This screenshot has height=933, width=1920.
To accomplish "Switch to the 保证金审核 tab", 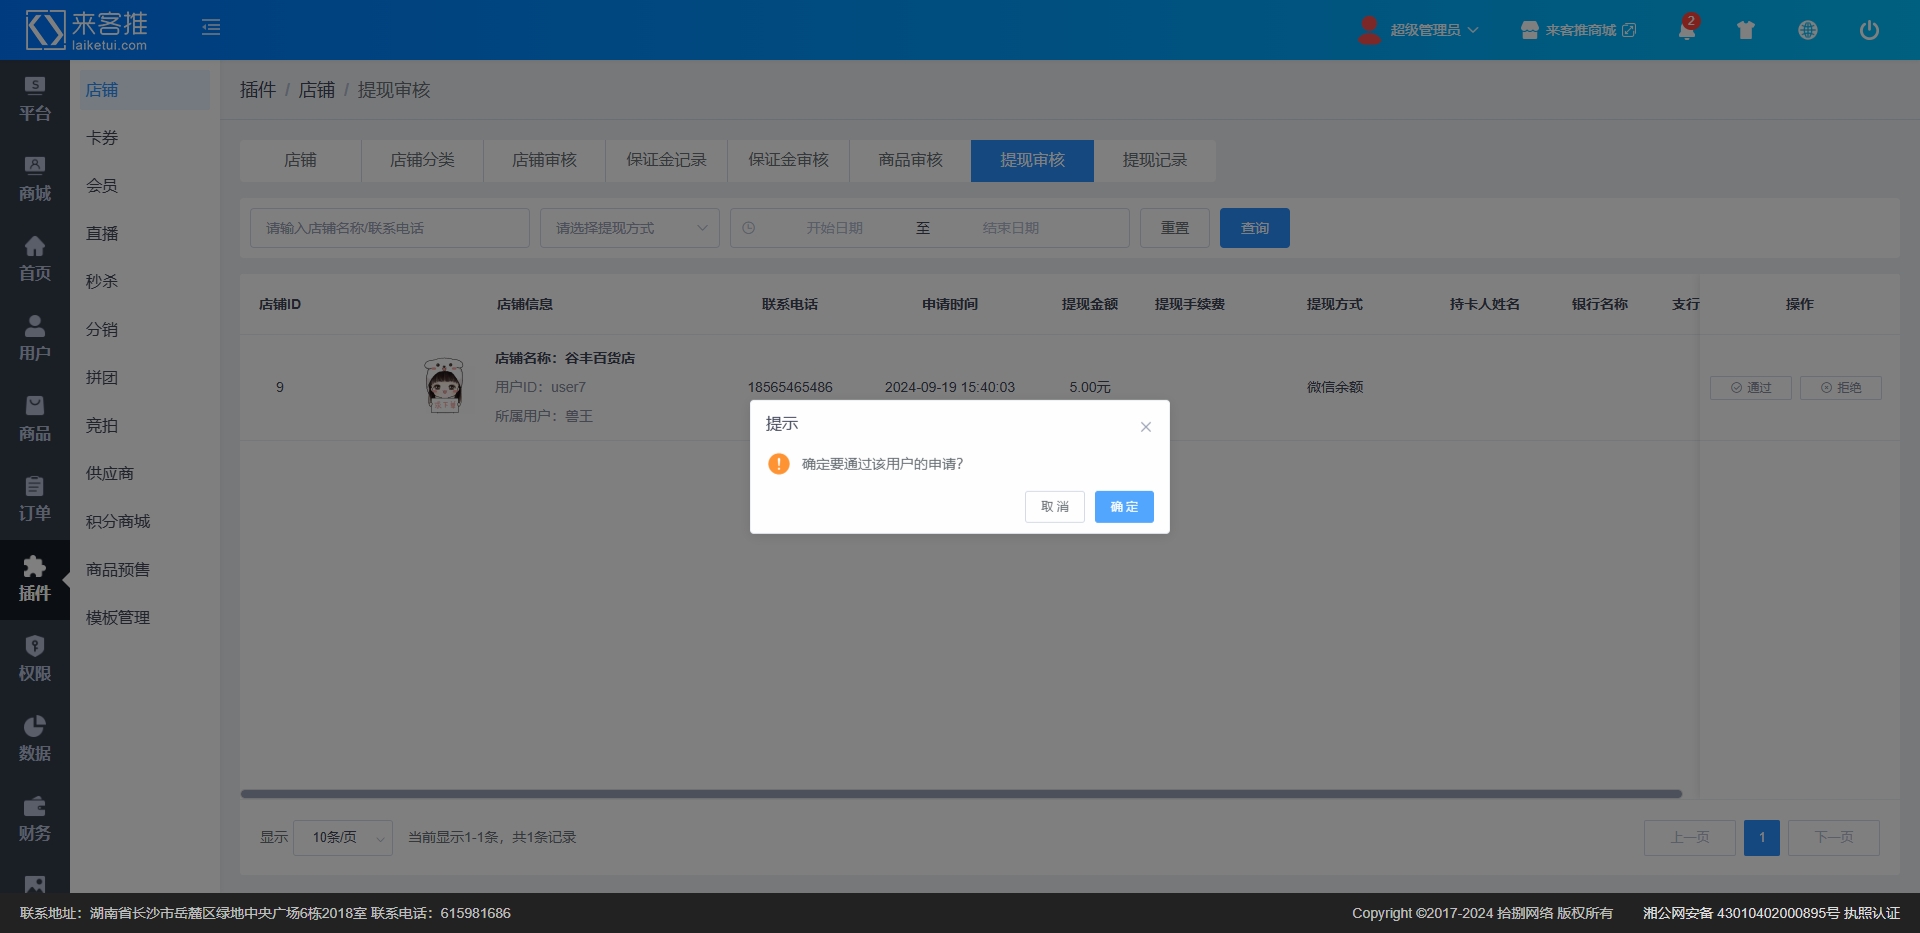I will [788, 160].
